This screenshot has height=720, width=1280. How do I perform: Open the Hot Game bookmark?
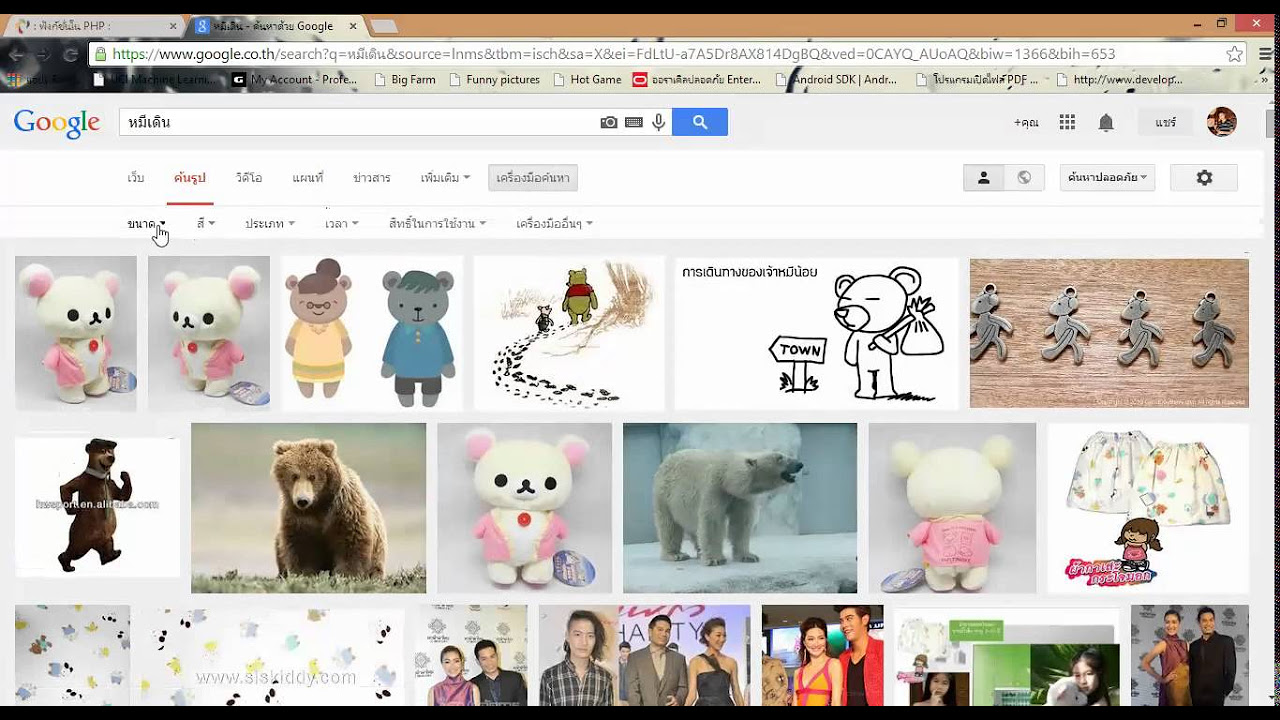pos(586,79)
